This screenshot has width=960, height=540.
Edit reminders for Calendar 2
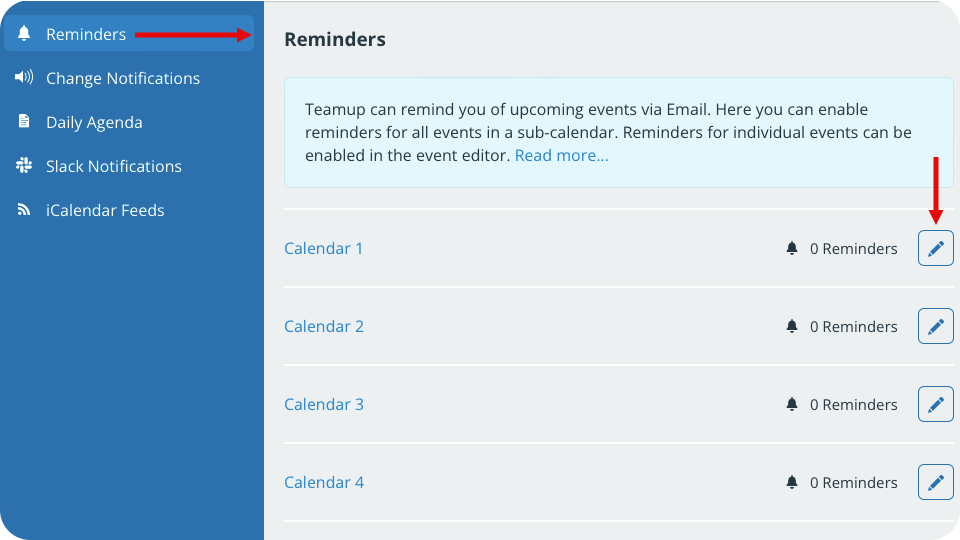[x=935, y=326]
